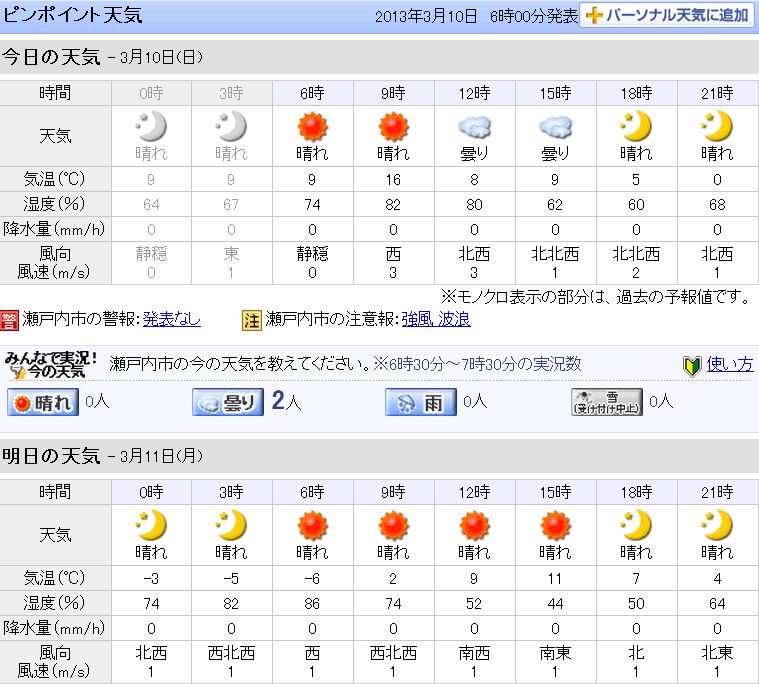This screenshot has height=684, width=759.
Task: Click today's 気温(℃) row label
Action: pos(54,179)
